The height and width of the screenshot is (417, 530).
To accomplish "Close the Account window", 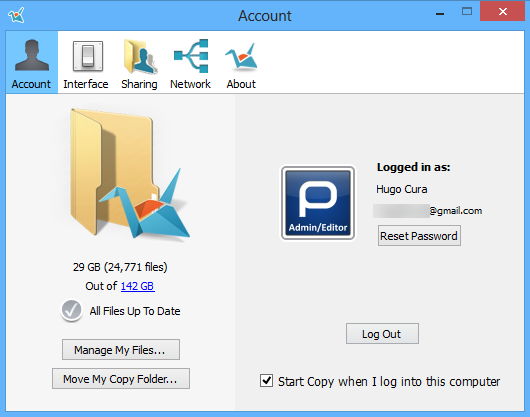I will [502, 12].
